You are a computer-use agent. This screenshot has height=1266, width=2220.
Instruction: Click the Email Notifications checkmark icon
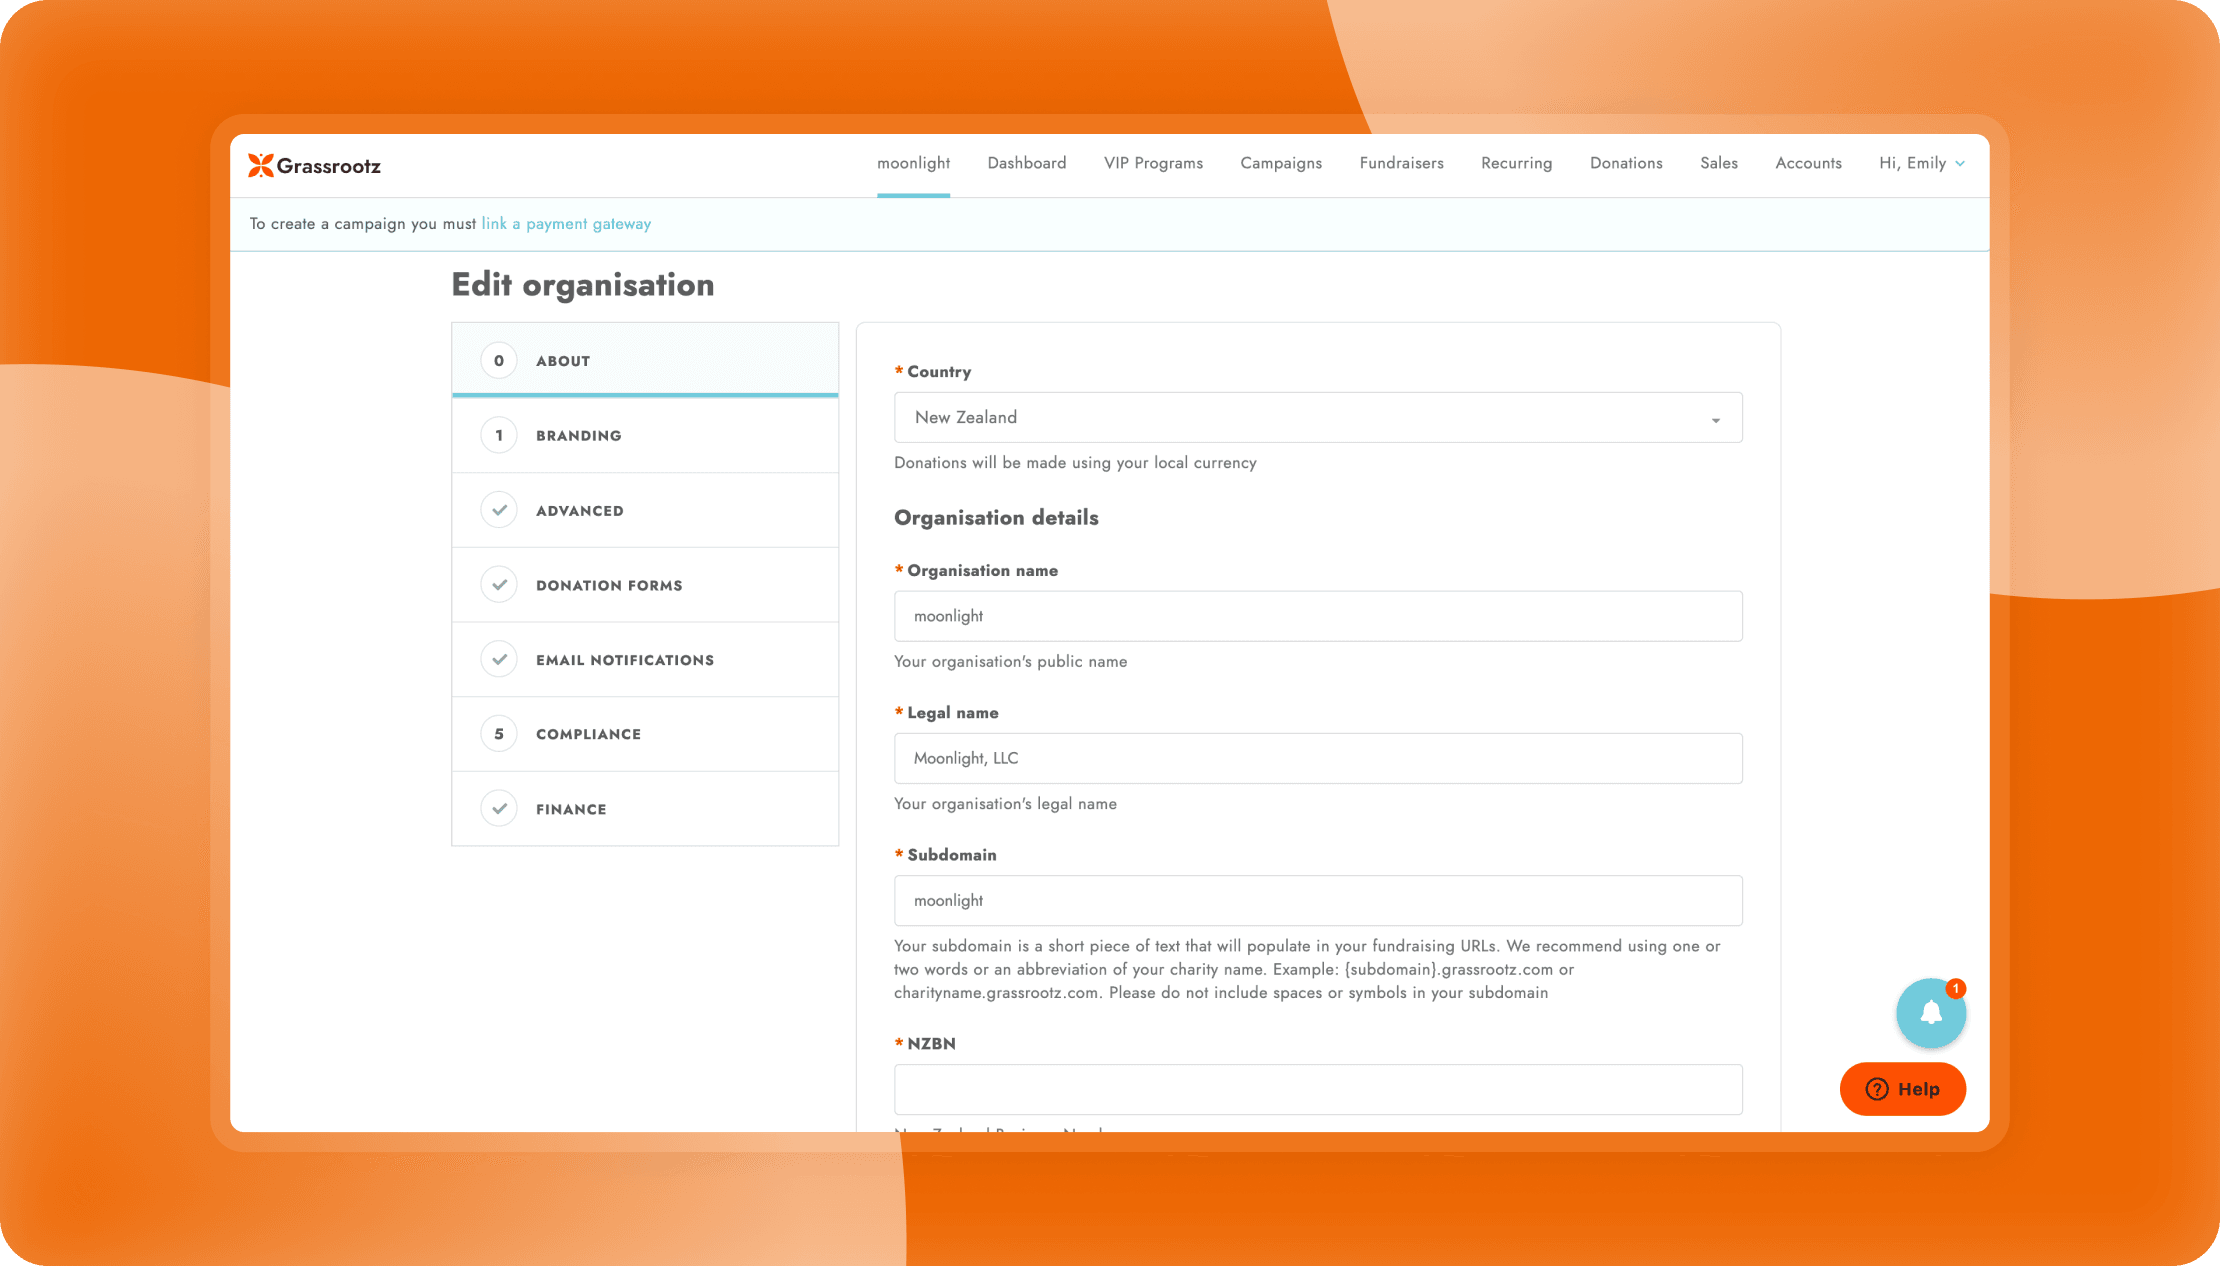point(499,659)
